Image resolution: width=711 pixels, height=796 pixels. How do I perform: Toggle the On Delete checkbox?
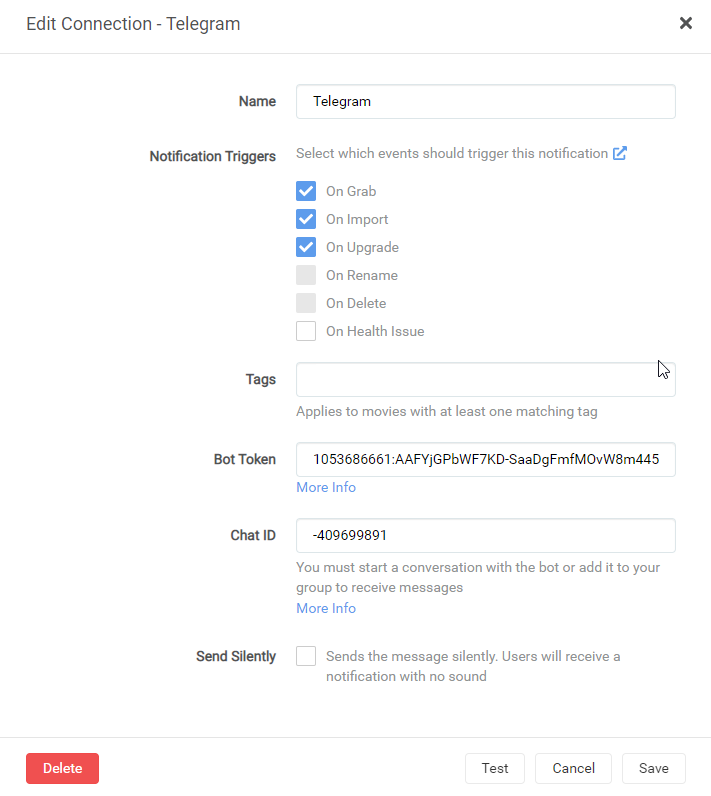tap(306, 303)
